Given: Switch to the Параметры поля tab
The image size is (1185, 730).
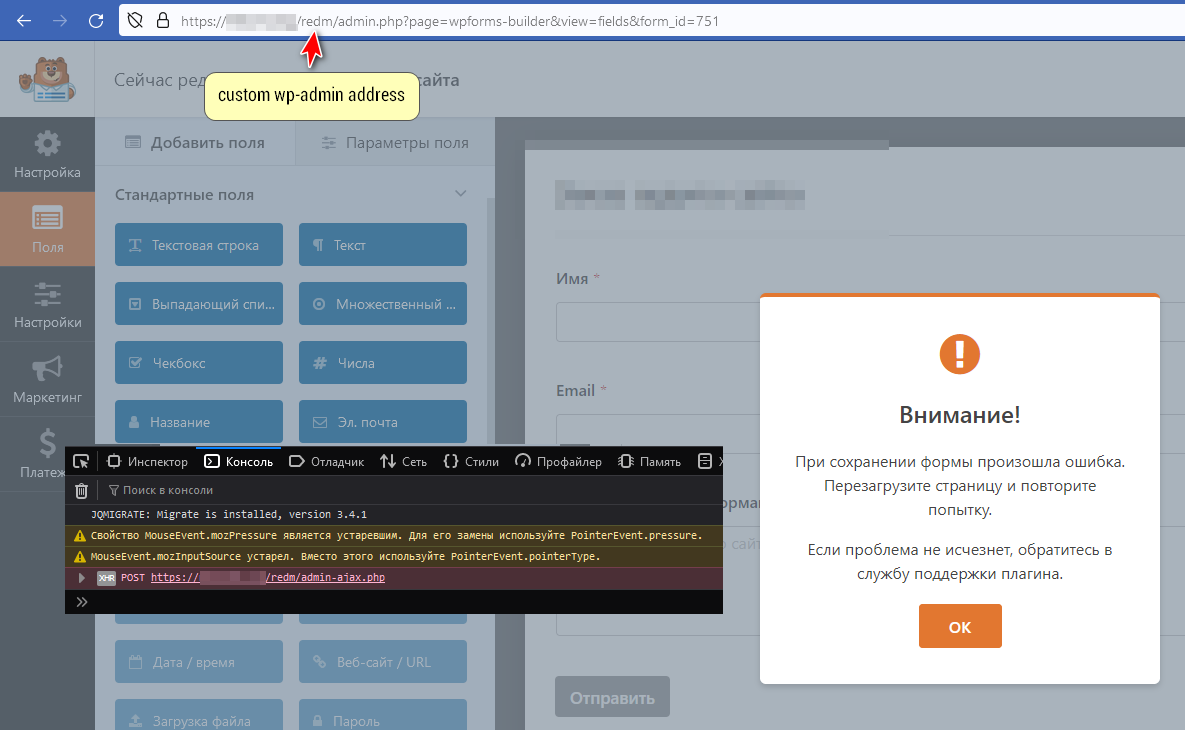Looking at the screenshot, I should (395, 143).
